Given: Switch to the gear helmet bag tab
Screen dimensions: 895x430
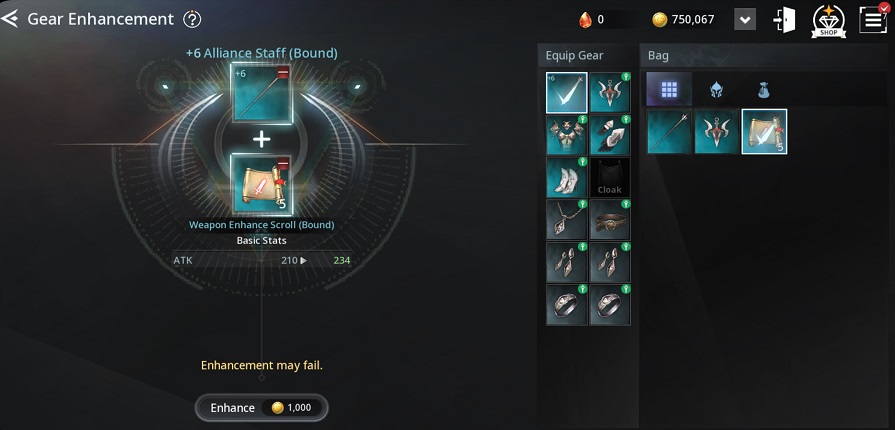Looking at the screenshot, I should (716, 89).
